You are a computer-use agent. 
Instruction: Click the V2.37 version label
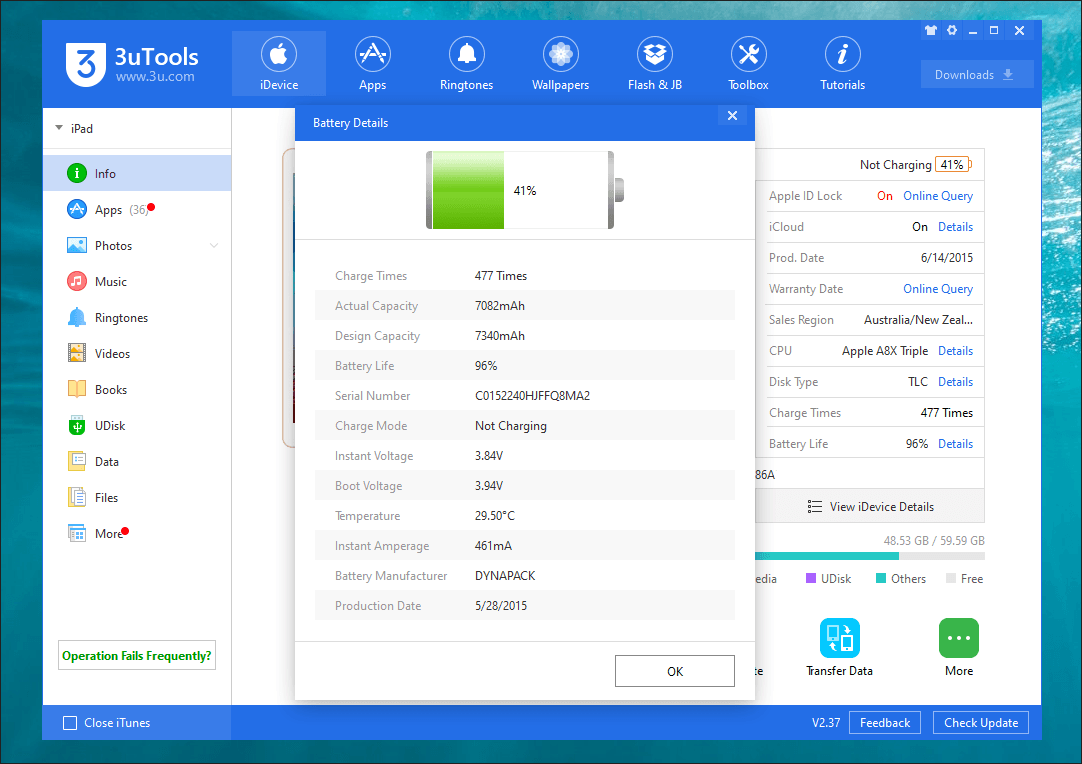click(x=826, y=723)
